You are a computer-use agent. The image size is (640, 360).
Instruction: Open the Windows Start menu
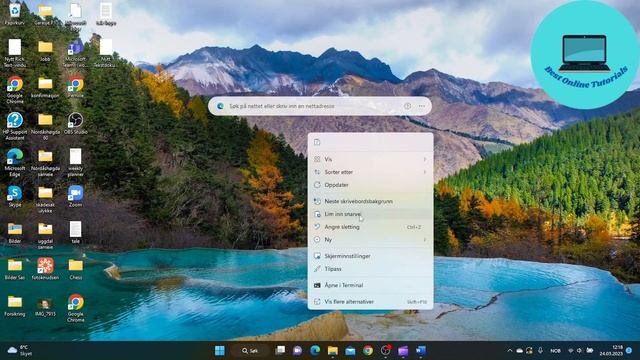point(220,351)
